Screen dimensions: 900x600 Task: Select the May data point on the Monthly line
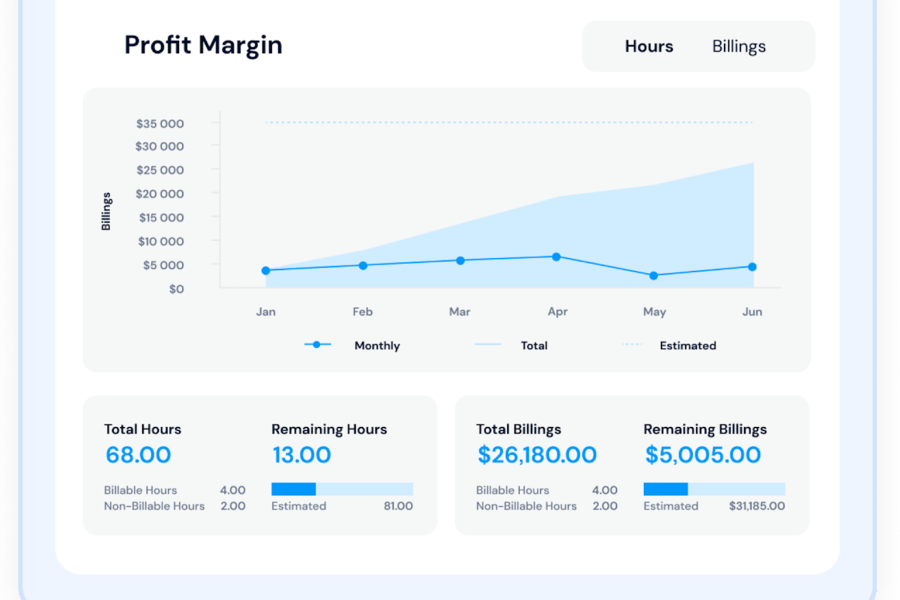654,275
